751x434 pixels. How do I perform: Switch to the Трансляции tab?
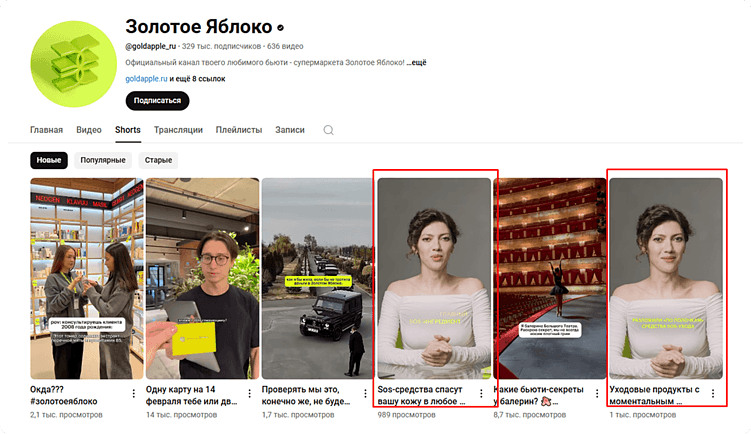pyautogui.click(x=178, y=130)
